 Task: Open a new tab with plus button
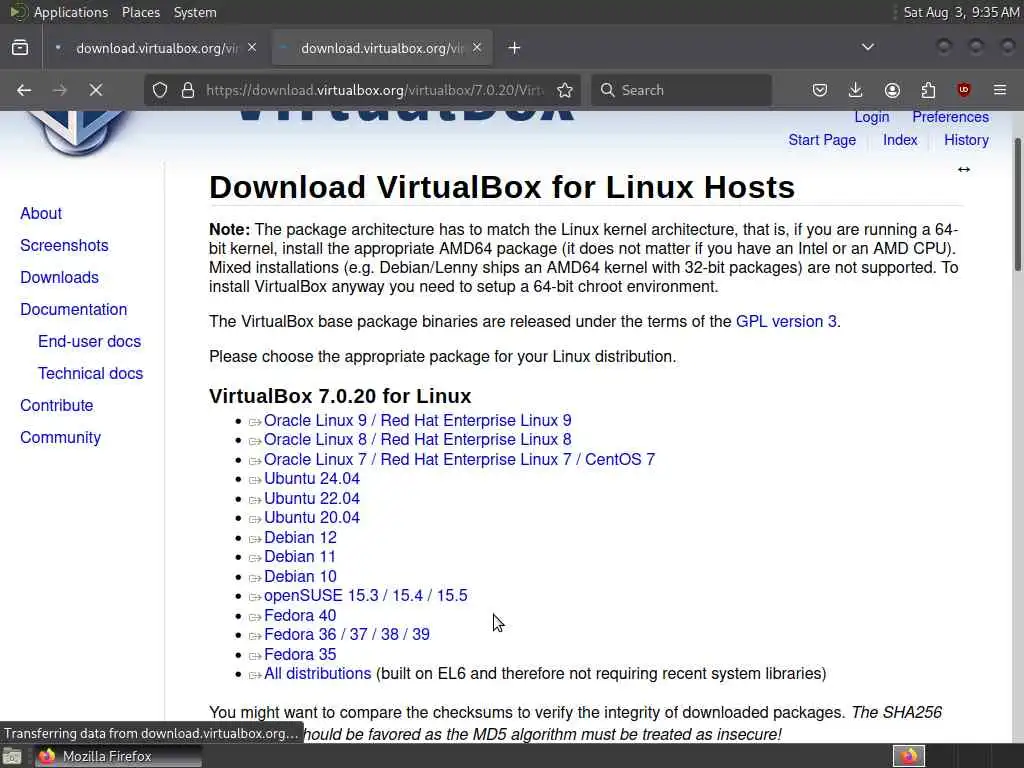pos(515,48)
